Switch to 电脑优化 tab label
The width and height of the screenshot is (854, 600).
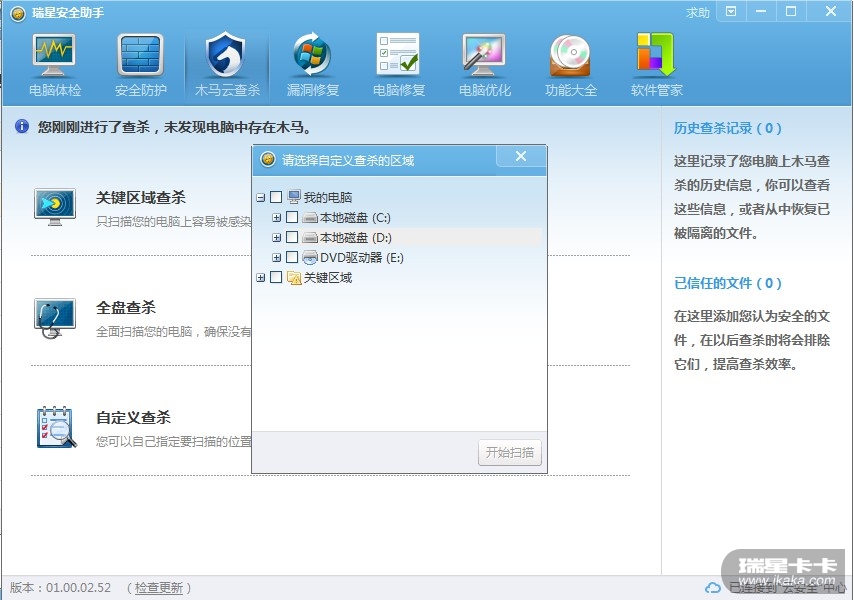point(485,90)
